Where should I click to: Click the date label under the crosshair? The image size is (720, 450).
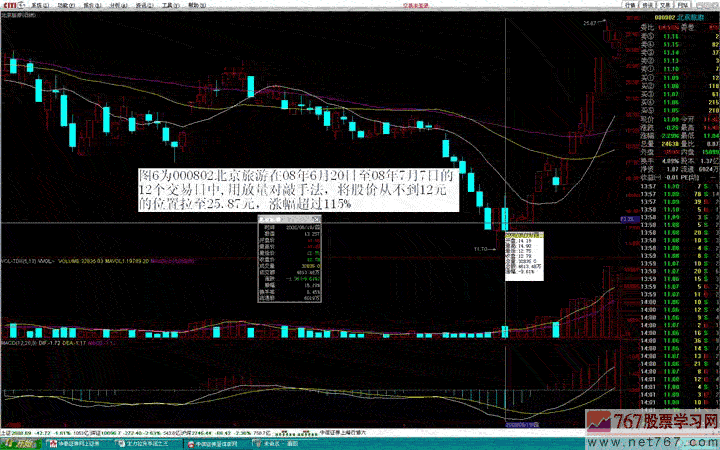[x=522, y=424]
